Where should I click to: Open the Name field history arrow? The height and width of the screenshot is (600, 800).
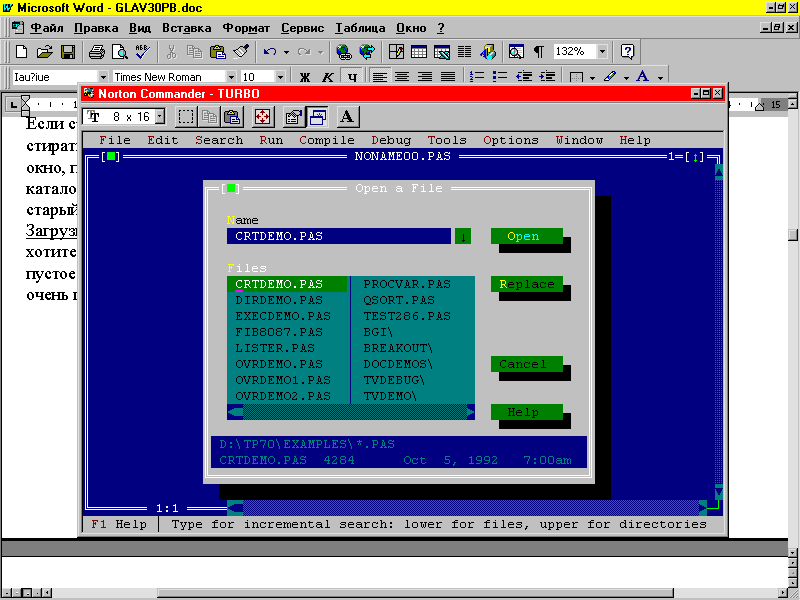[463, 236]
